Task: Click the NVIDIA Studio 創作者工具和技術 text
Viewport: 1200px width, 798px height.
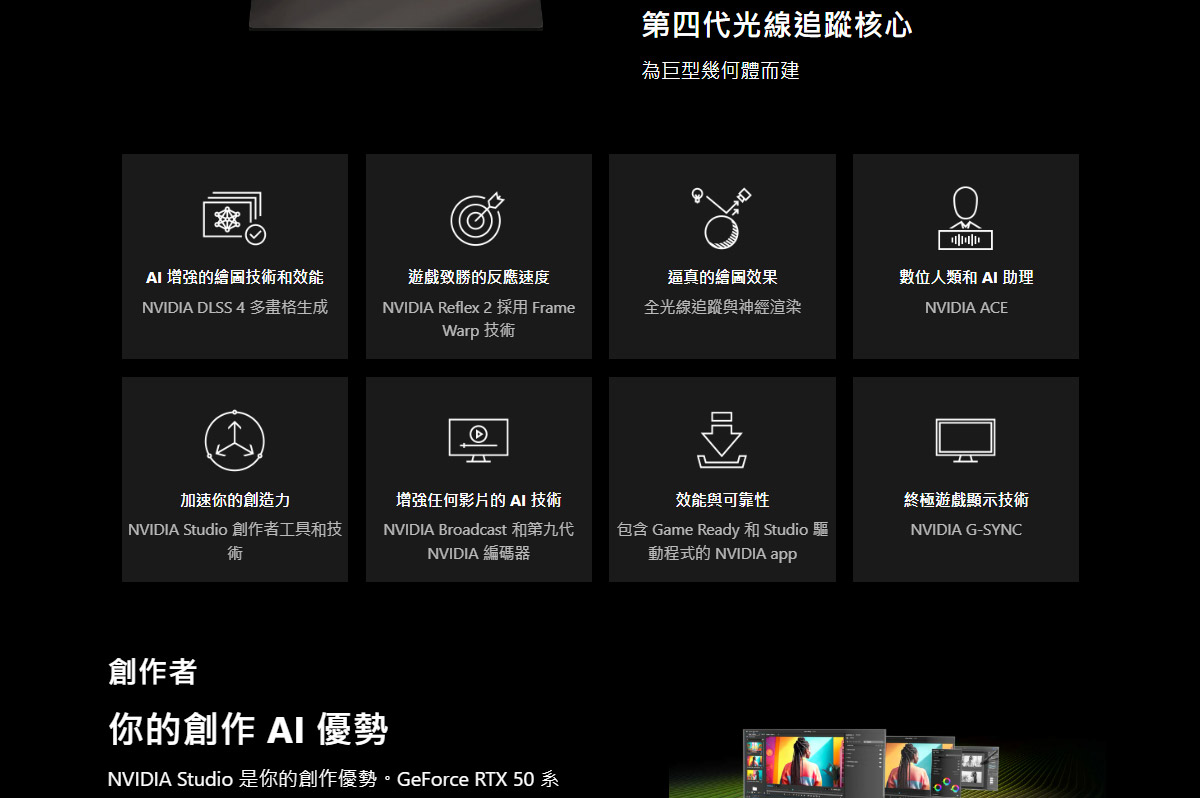Action: tap(235, 541)
